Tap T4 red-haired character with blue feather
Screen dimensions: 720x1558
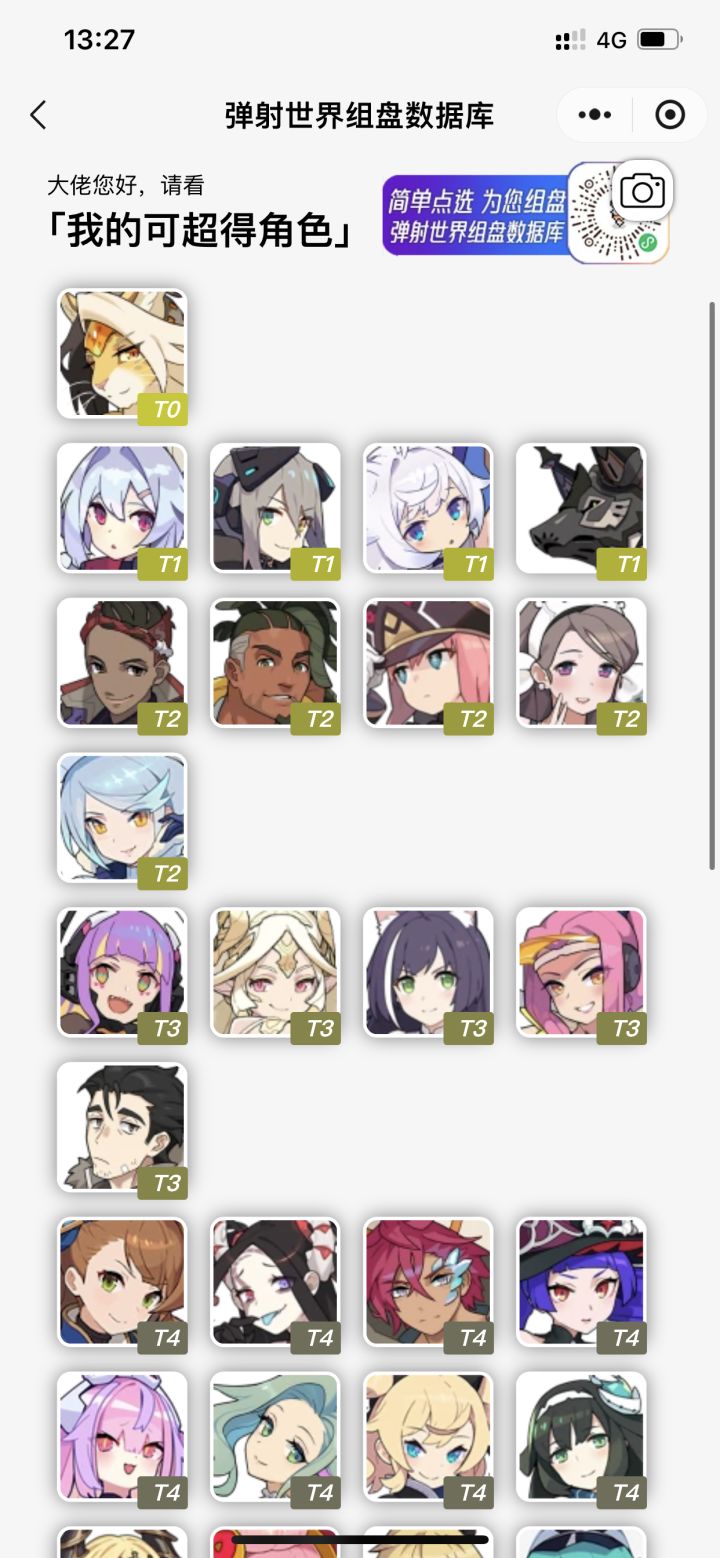coord(428,1282)
